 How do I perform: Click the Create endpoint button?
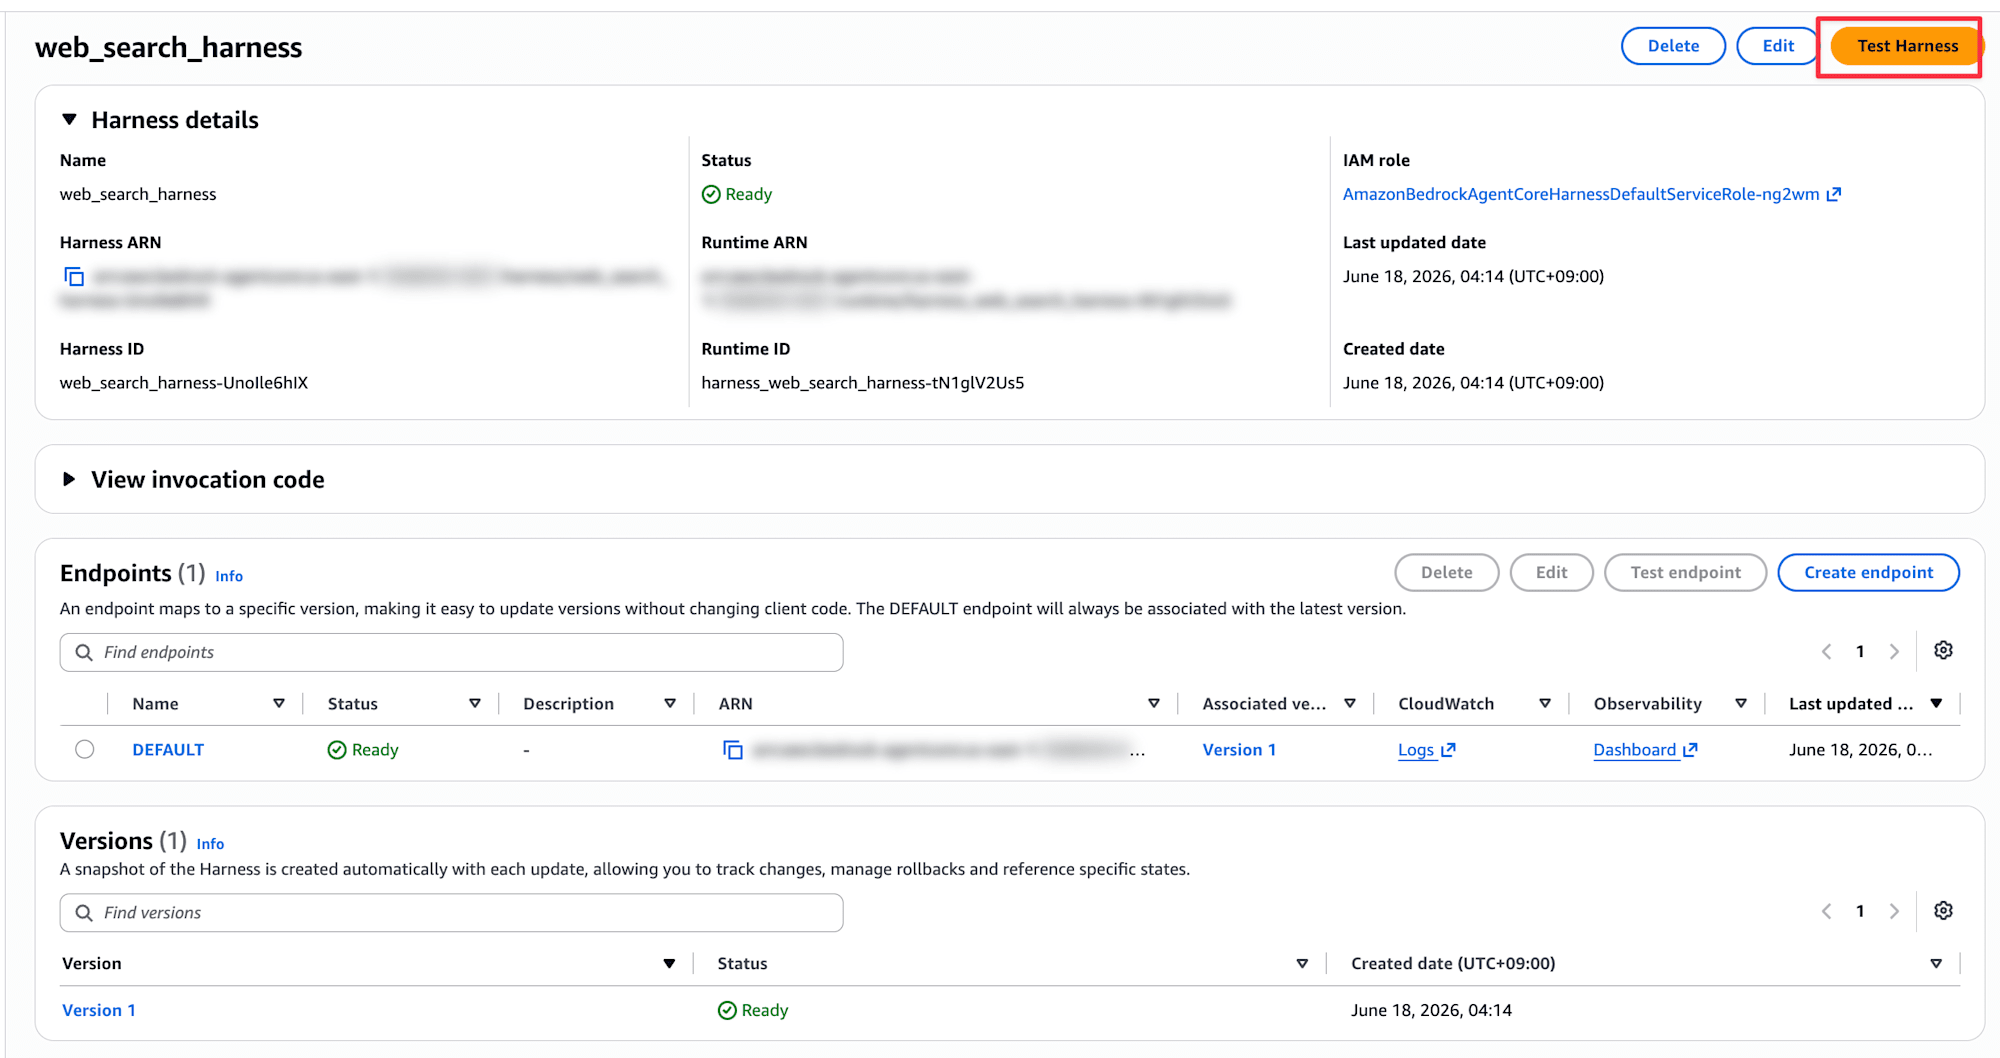click(1868, 573)
